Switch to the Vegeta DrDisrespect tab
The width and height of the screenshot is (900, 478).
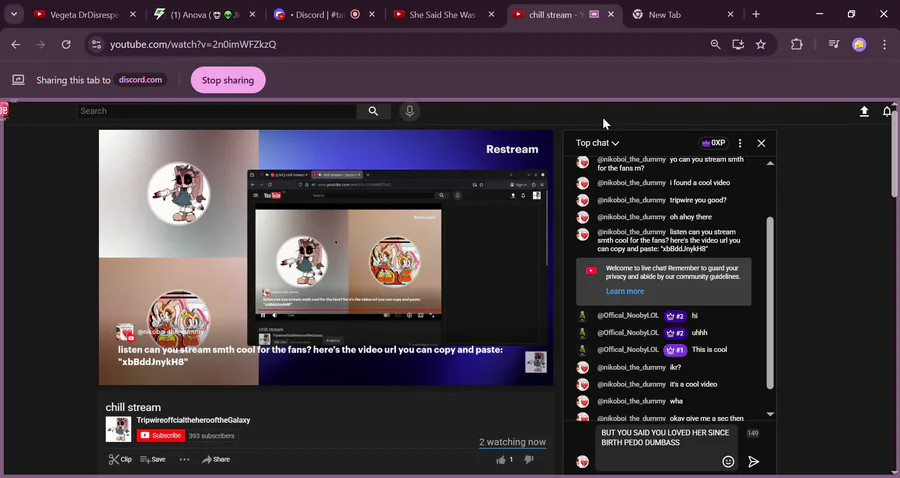point(84,15)
